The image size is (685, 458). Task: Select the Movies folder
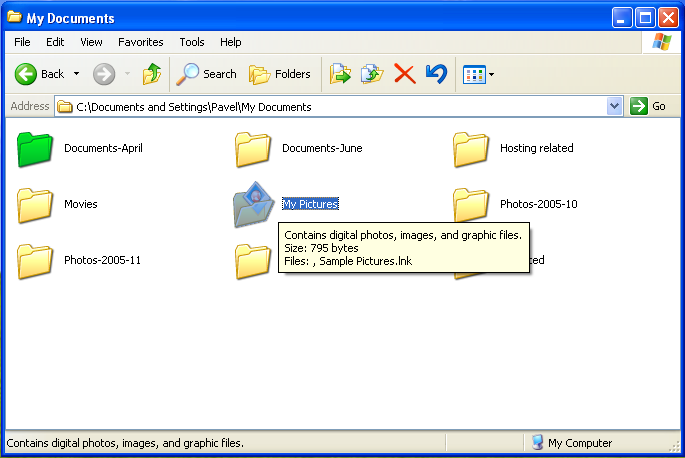tap(36, 205)
